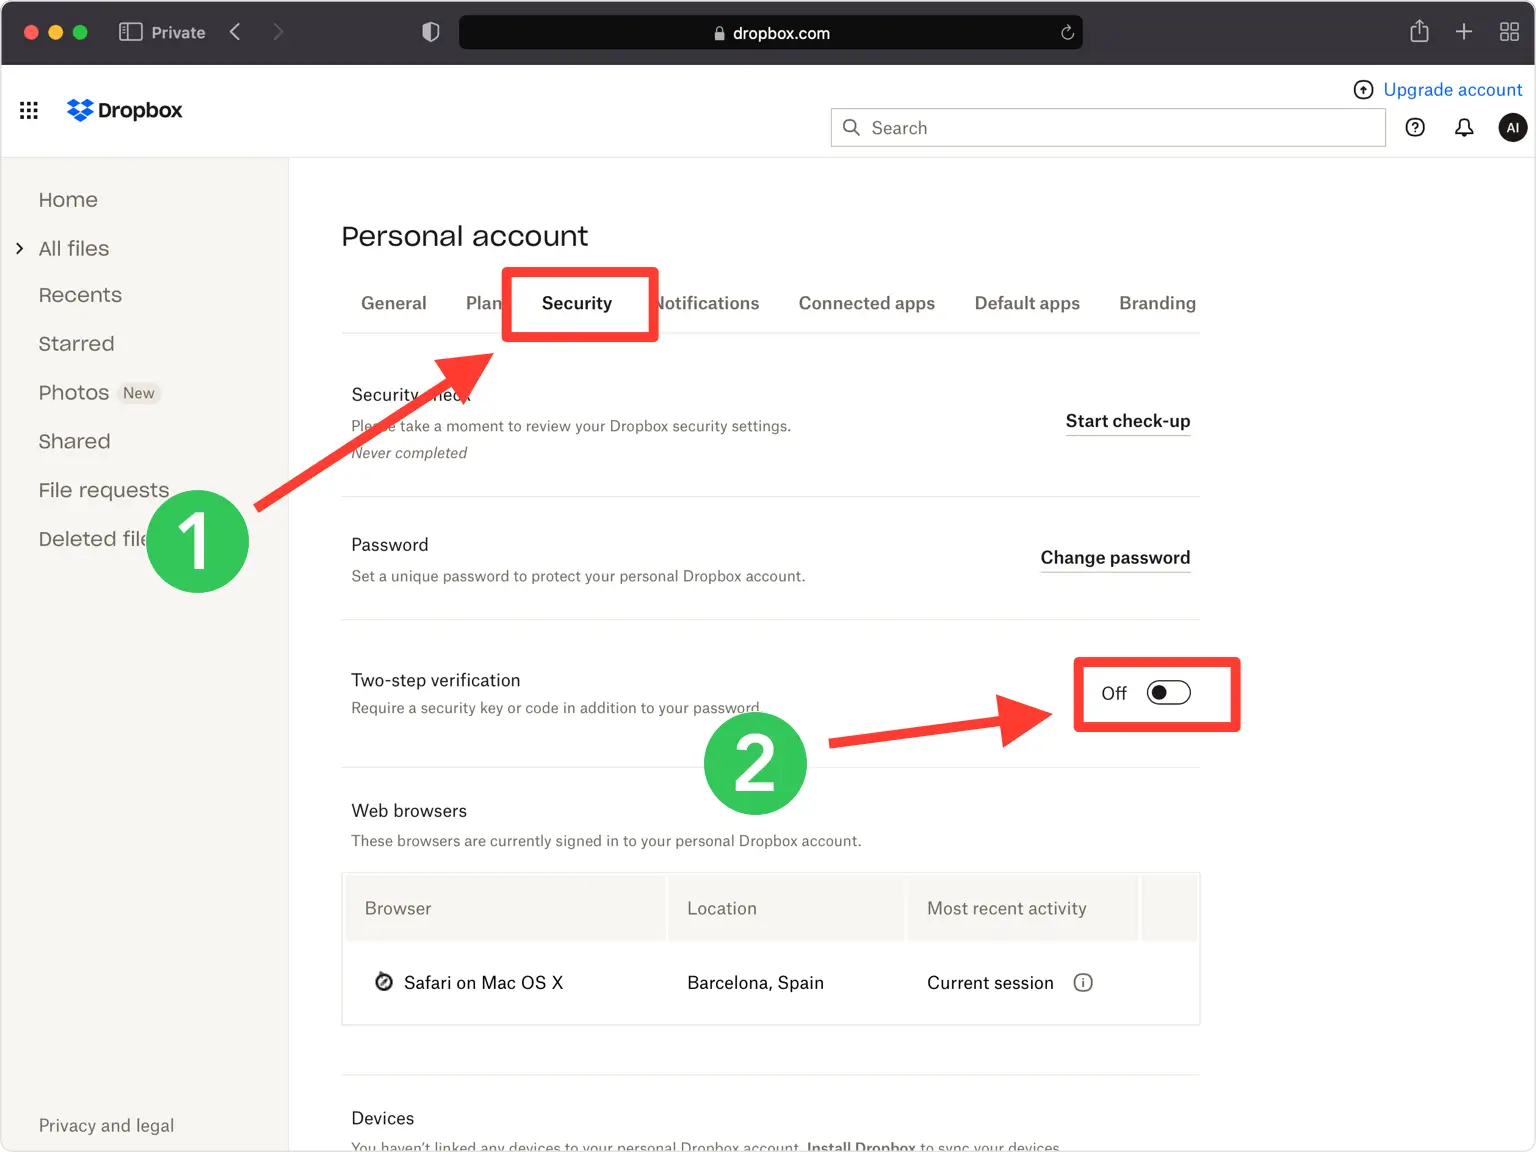Image resolution: width=1536 pixels, height=1152 pixels.
Task: Open the notifications bell
Action: 1464,127
